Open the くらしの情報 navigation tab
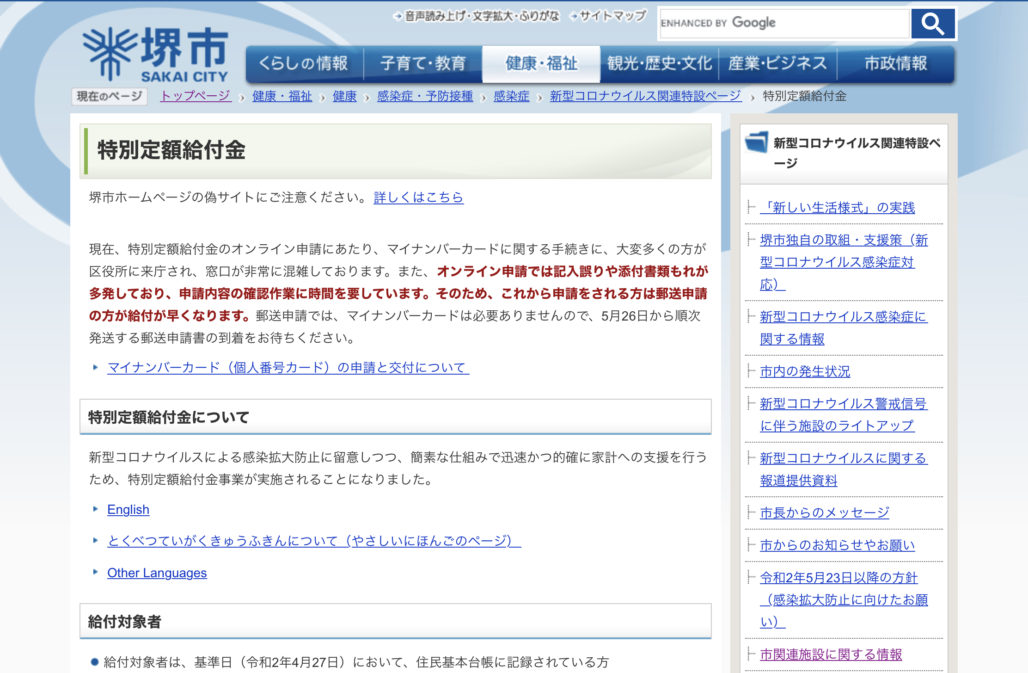This screenshot has height=673, width=1028. 303,64
